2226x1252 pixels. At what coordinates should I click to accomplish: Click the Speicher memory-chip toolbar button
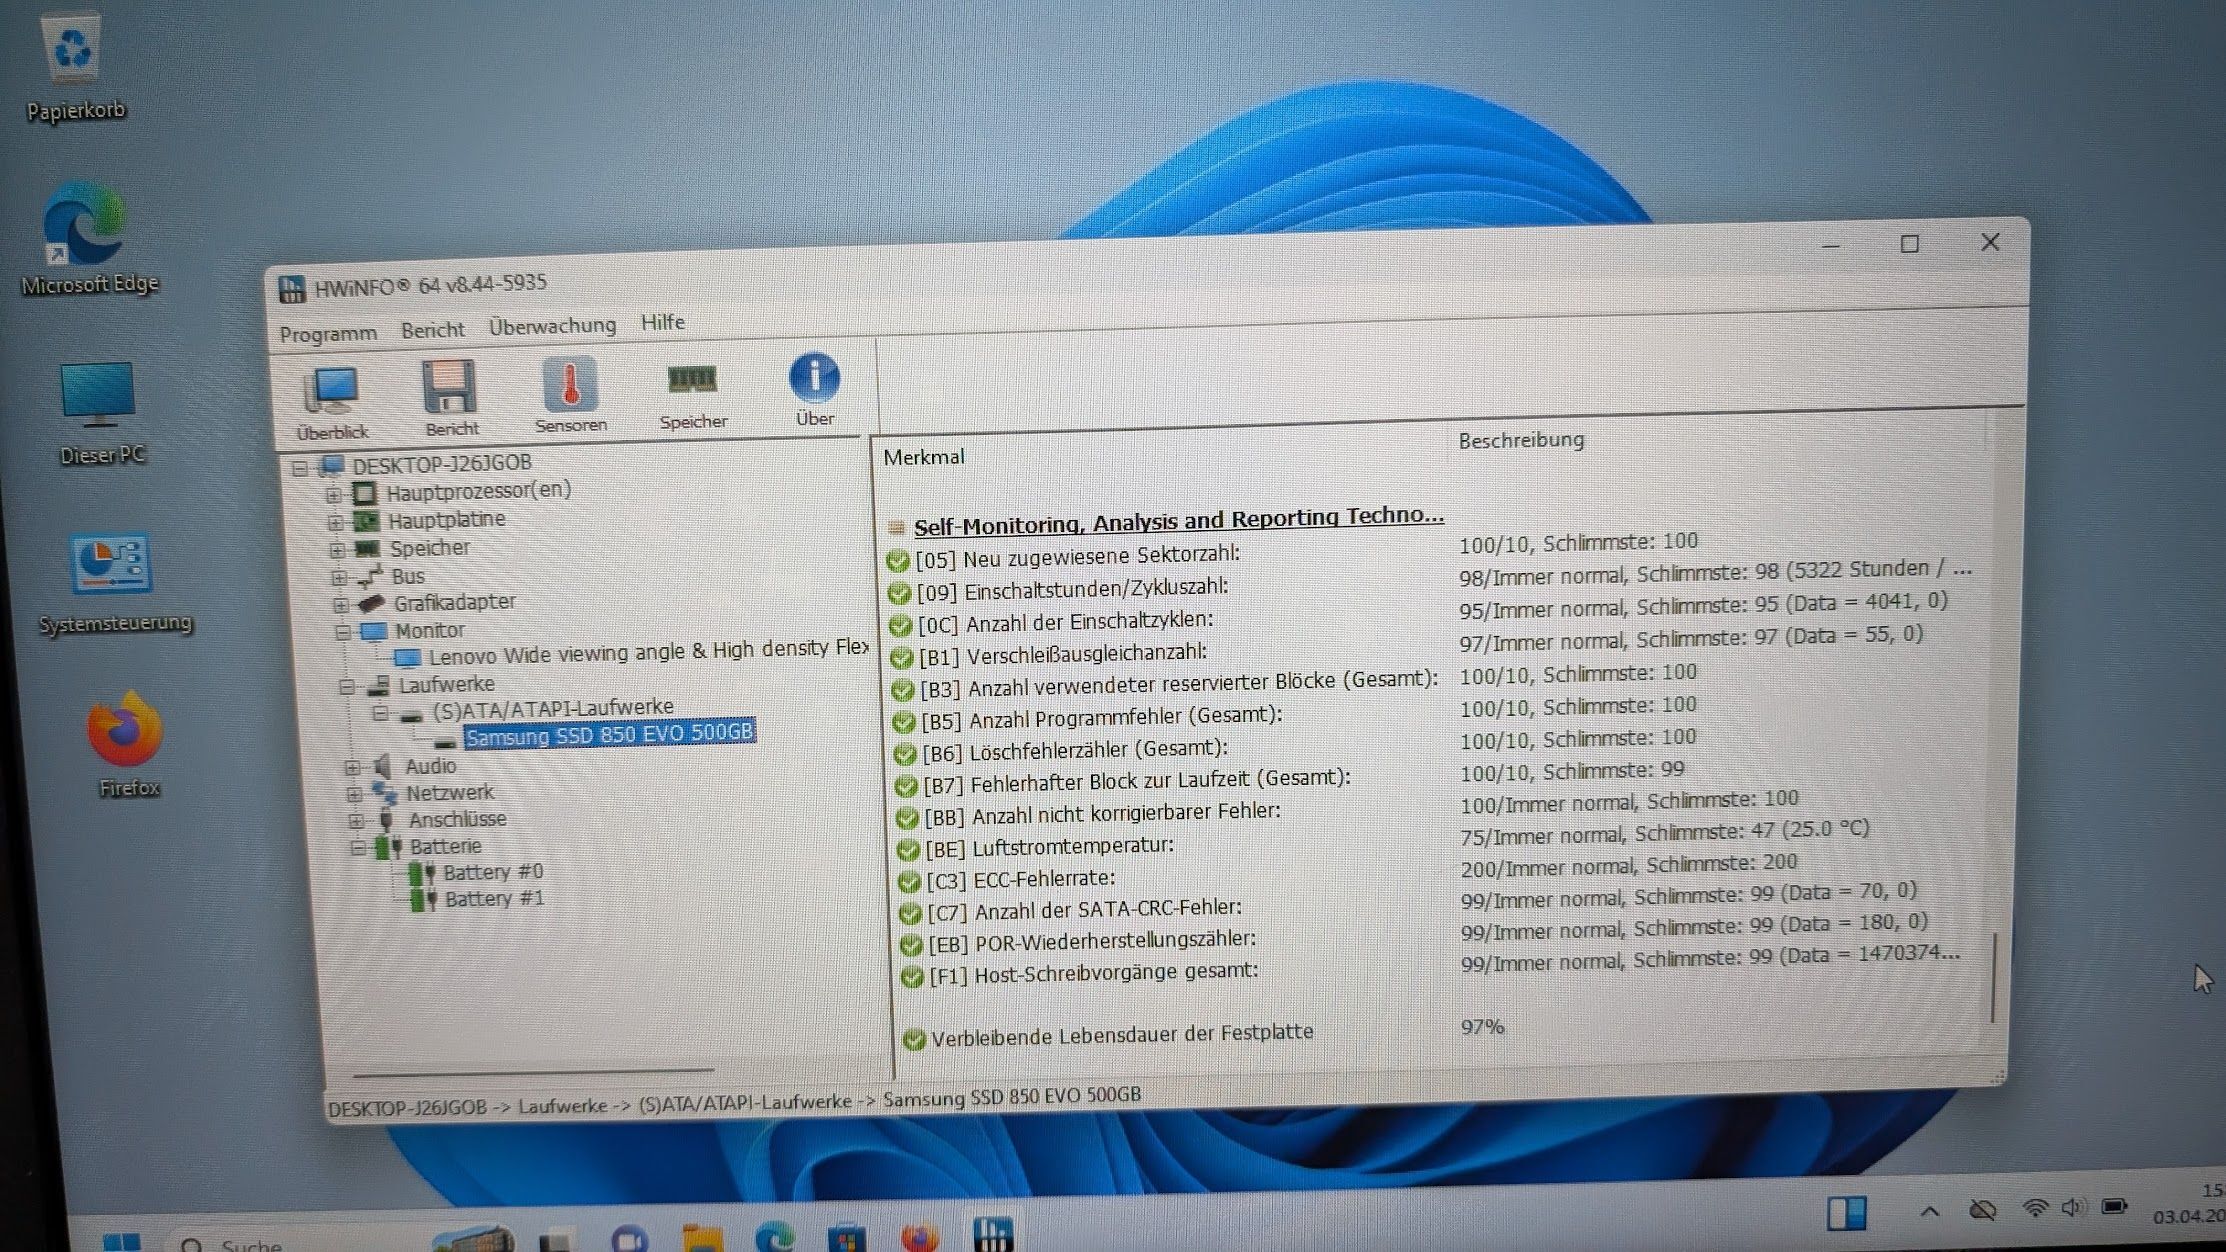pos(692,395)
